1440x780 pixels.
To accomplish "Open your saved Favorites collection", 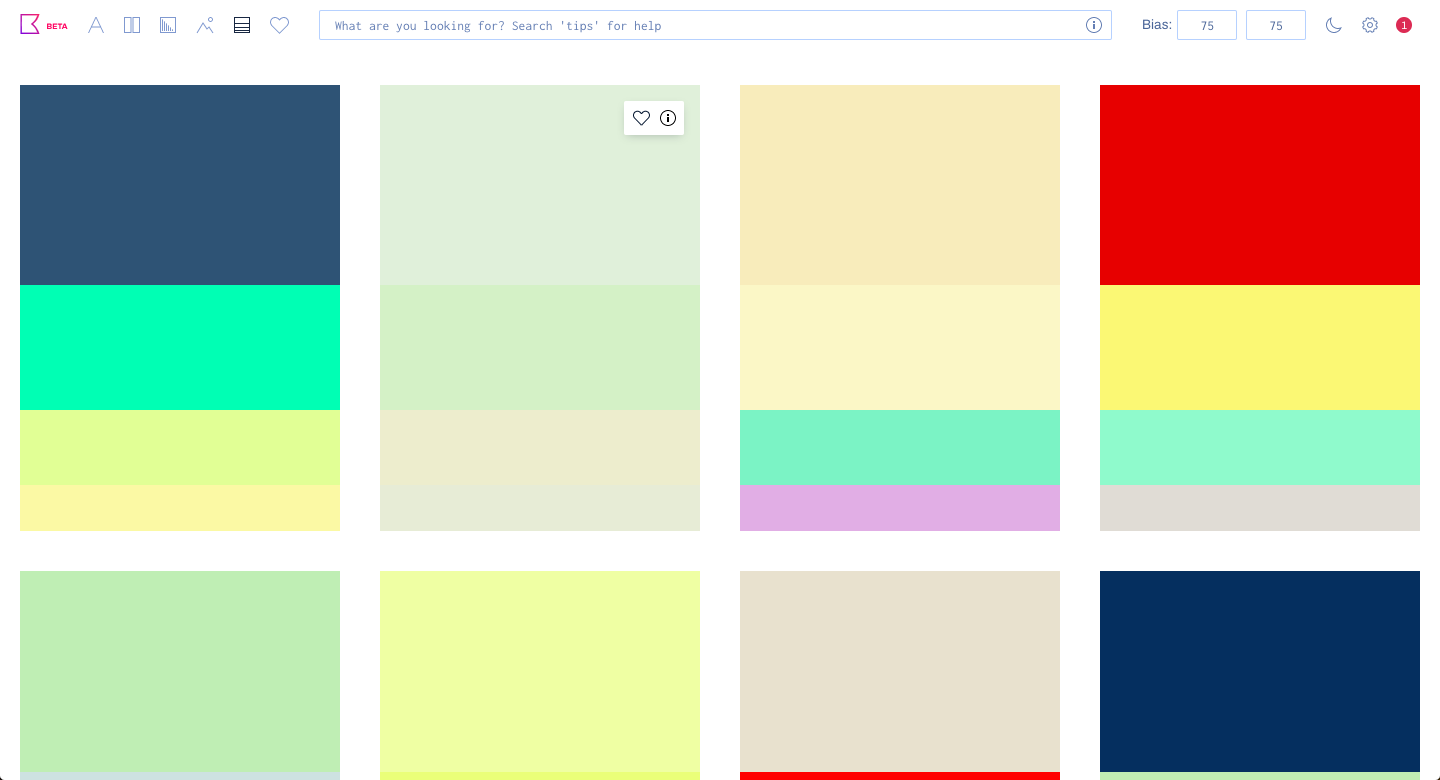I will pyautogui.click(x=279, y=25).
